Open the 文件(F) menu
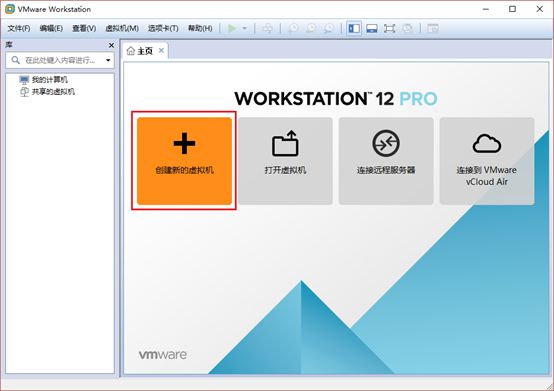Screen dimensions: 554x391 pyautogui.click(x=19, y=28)
